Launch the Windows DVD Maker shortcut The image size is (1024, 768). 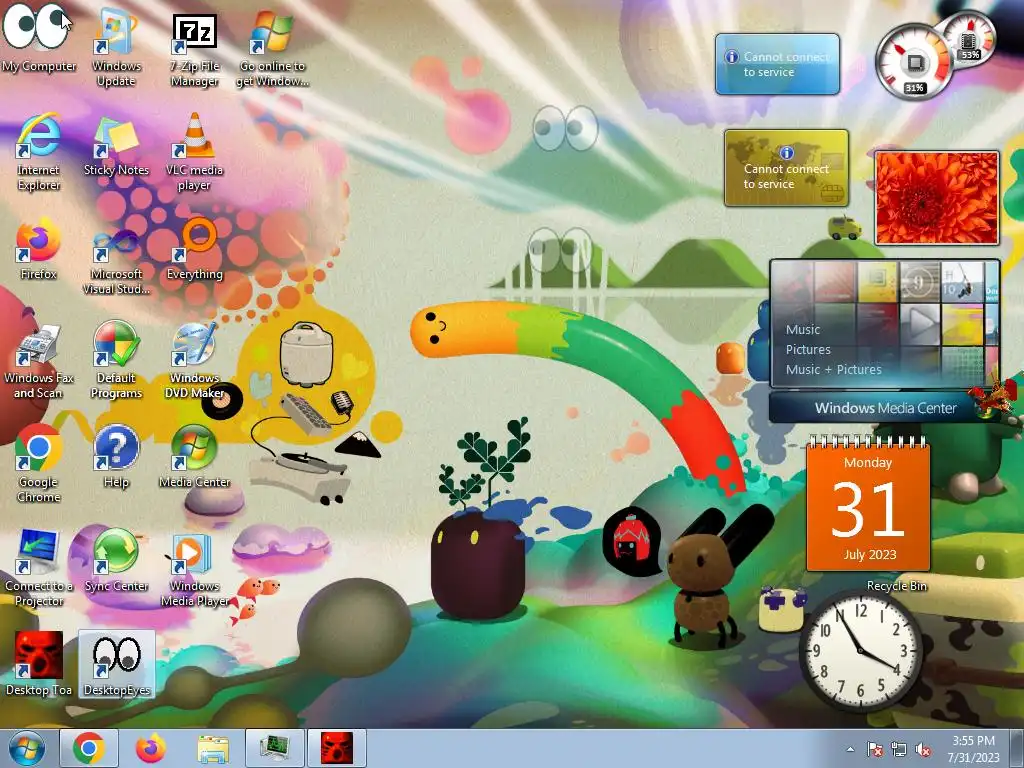(194, 360)
